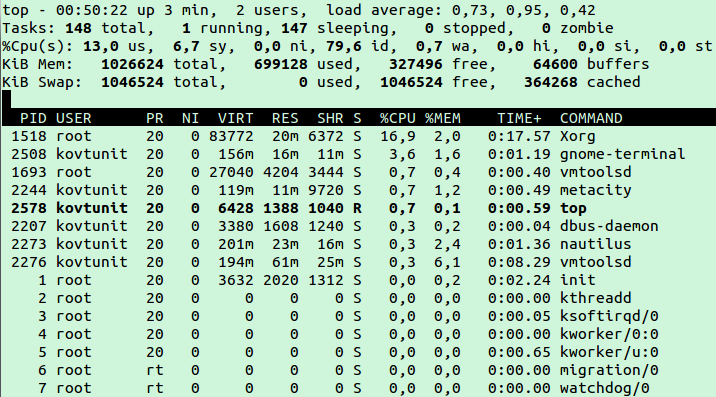
Task: Click the 0:17.57 time for Xorg
Action: 519,136
